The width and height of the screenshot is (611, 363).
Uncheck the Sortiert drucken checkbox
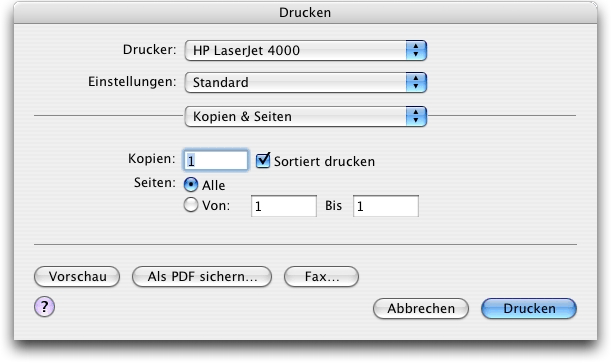pos(263,160)
